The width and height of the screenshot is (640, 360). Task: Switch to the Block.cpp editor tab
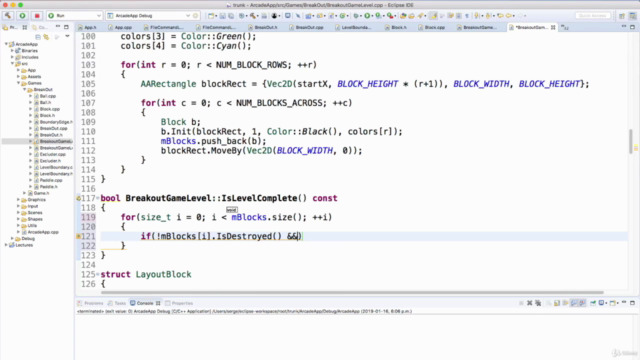coord(431,27)
